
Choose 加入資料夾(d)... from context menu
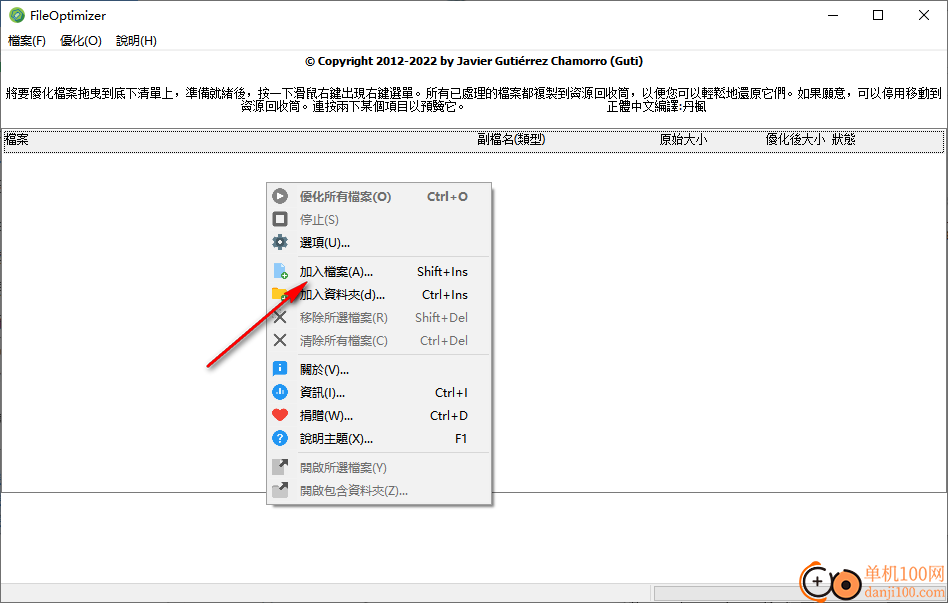(379, 295)
